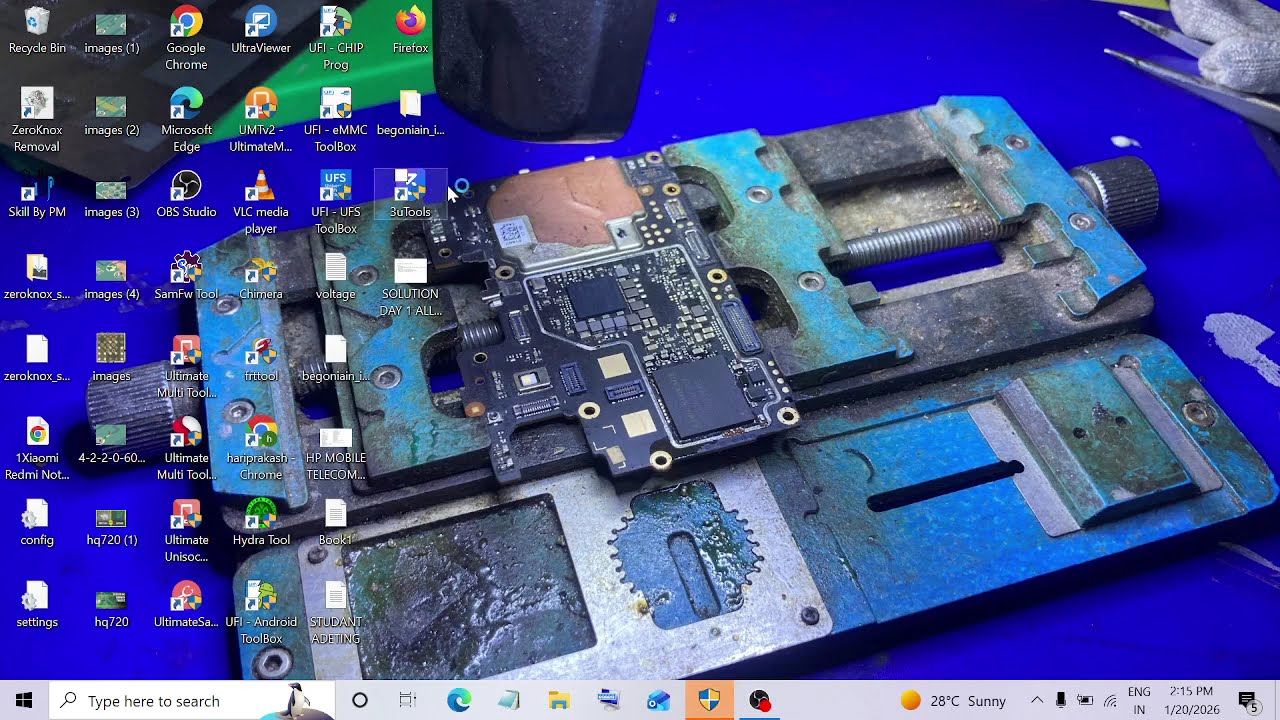Screen dimensions: 1280x720
Task: Open UFI - UFS ToolBox shortcut
Action: coord(336,202)
